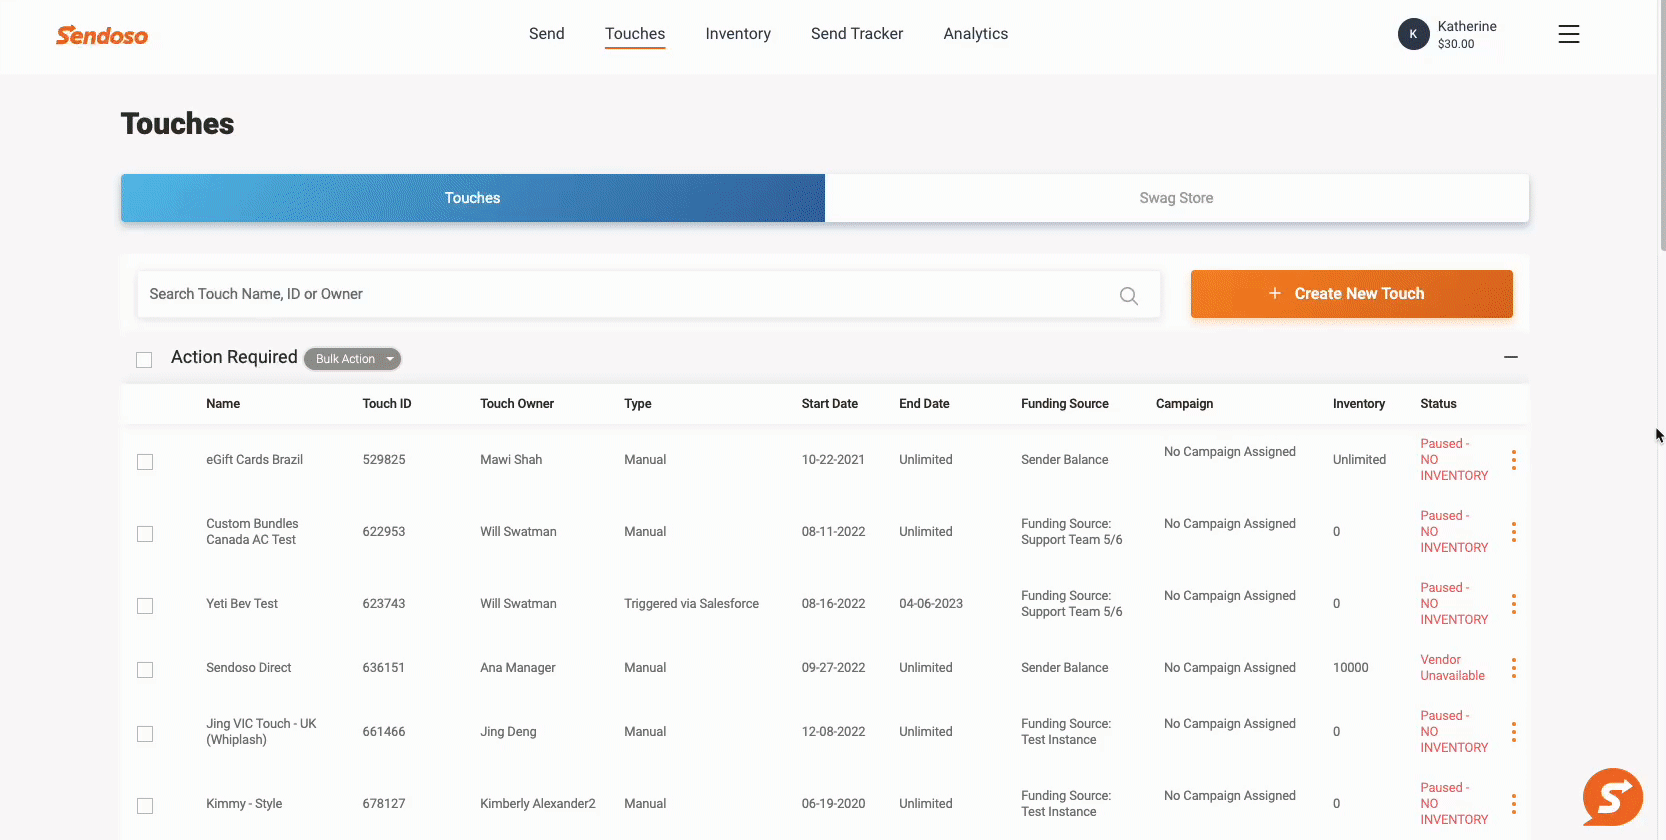This screenshot has height=840, width=1666.
Task: Click inventory value 10000
Action: pos(1351,668)
